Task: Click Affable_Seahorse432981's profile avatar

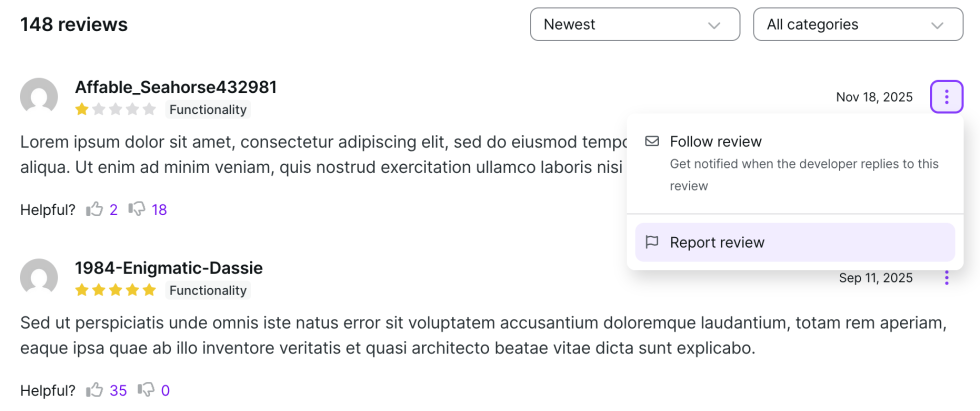Action: point(39,97)
